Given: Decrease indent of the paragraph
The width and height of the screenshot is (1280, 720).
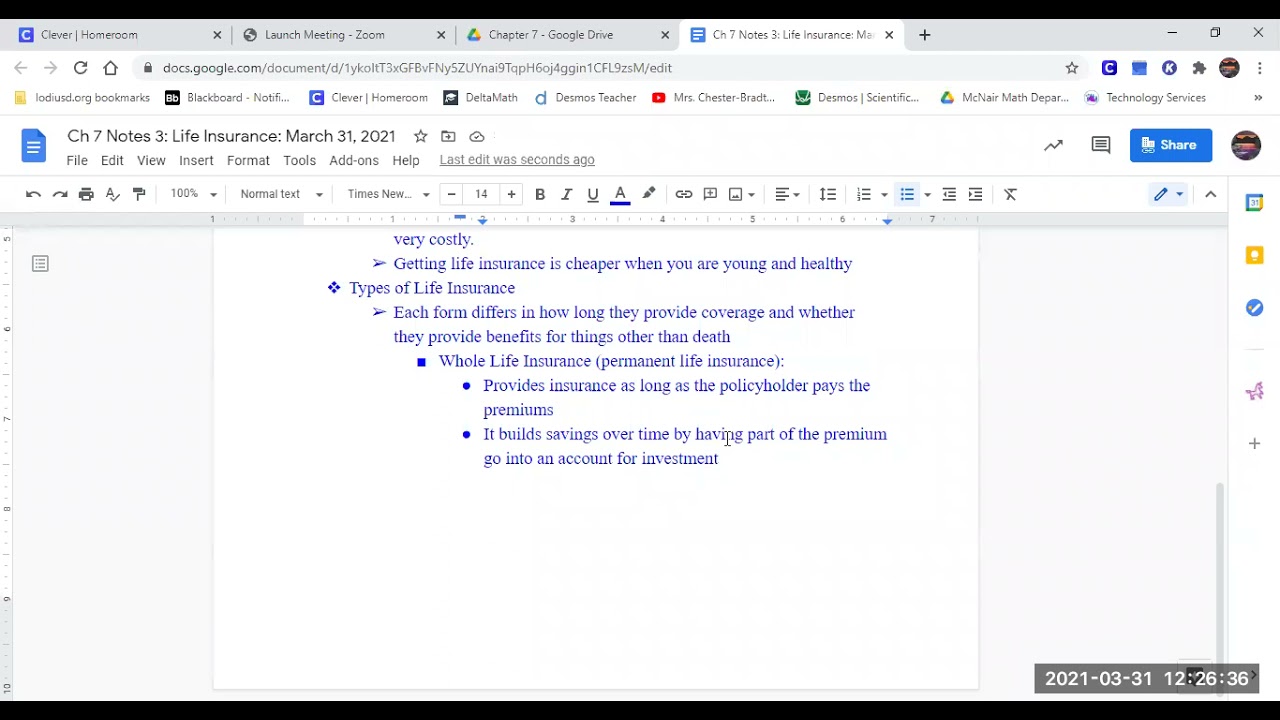Looking at the screenshot, I should click(949, 194).
